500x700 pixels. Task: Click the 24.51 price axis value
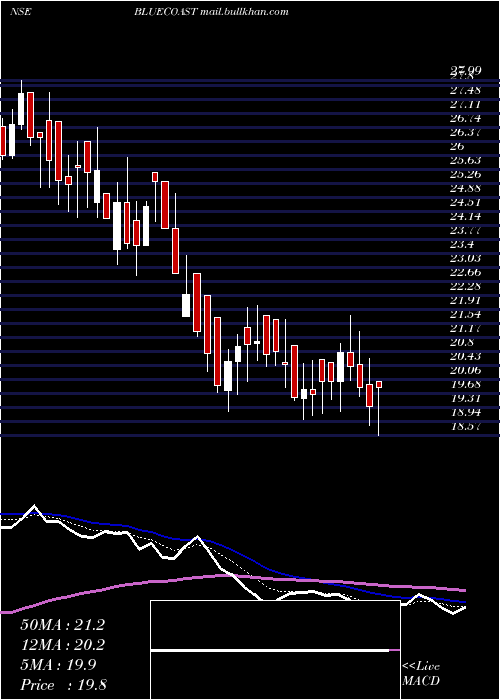point(466,203)
